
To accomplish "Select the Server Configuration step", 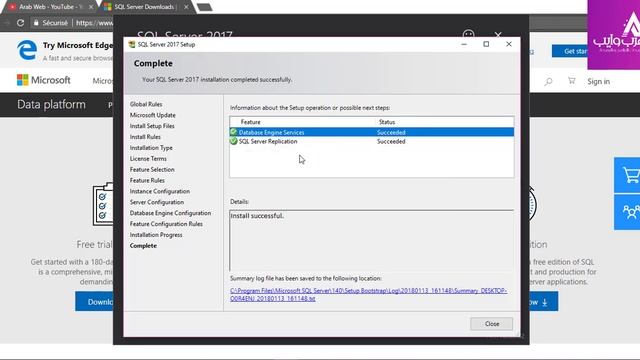I will [157, 202].
